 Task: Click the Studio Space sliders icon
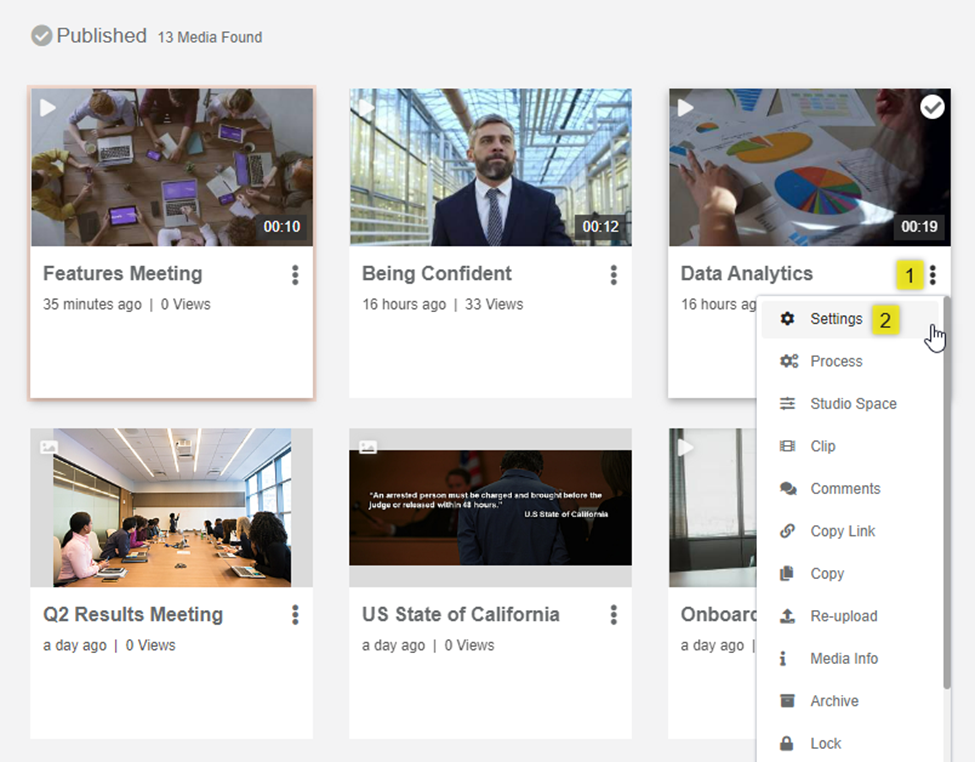coord(788,404)
